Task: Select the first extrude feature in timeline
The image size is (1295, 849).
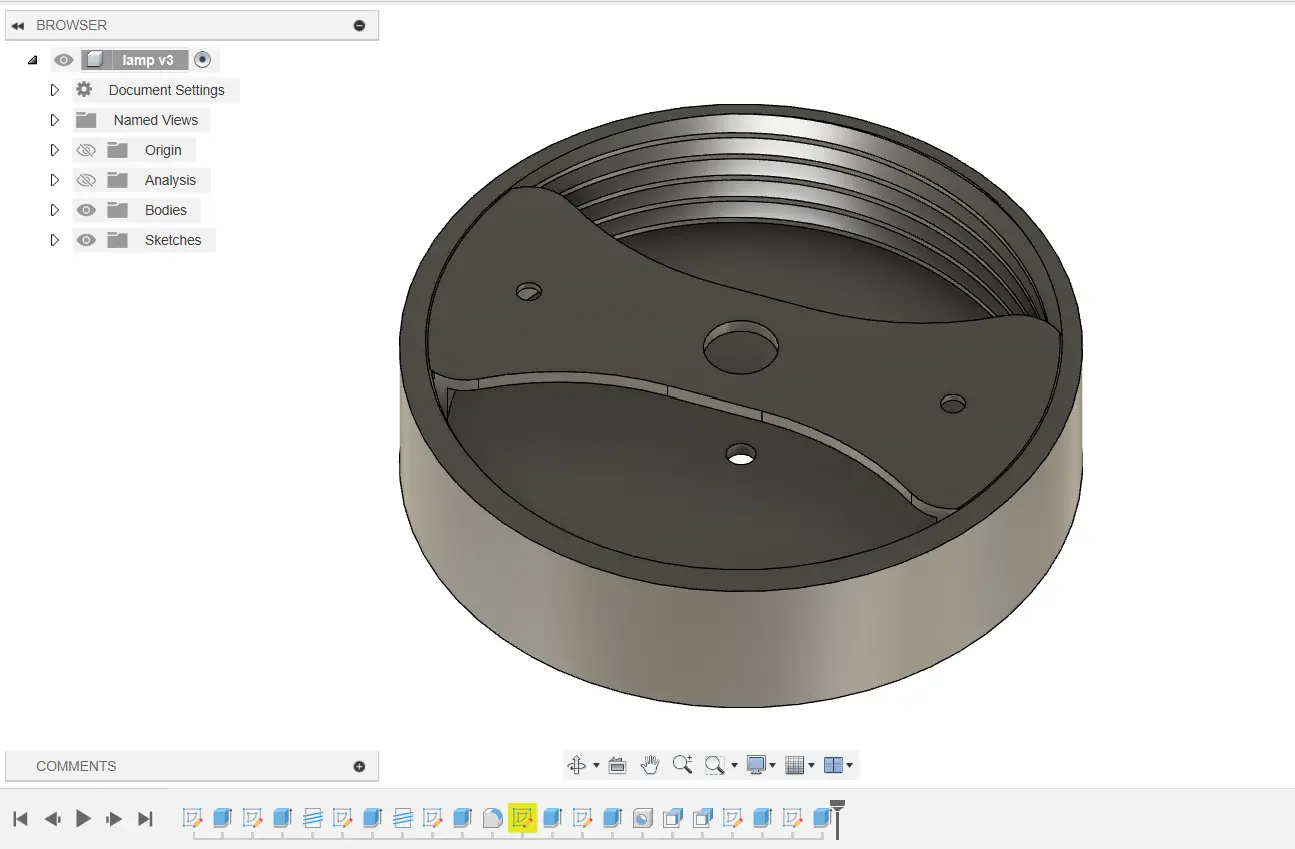Action: point(222,818)
